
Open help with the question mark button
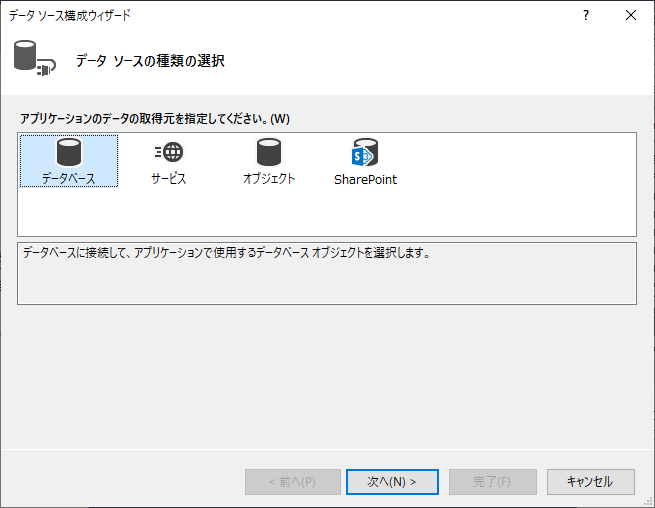[586, 15]
